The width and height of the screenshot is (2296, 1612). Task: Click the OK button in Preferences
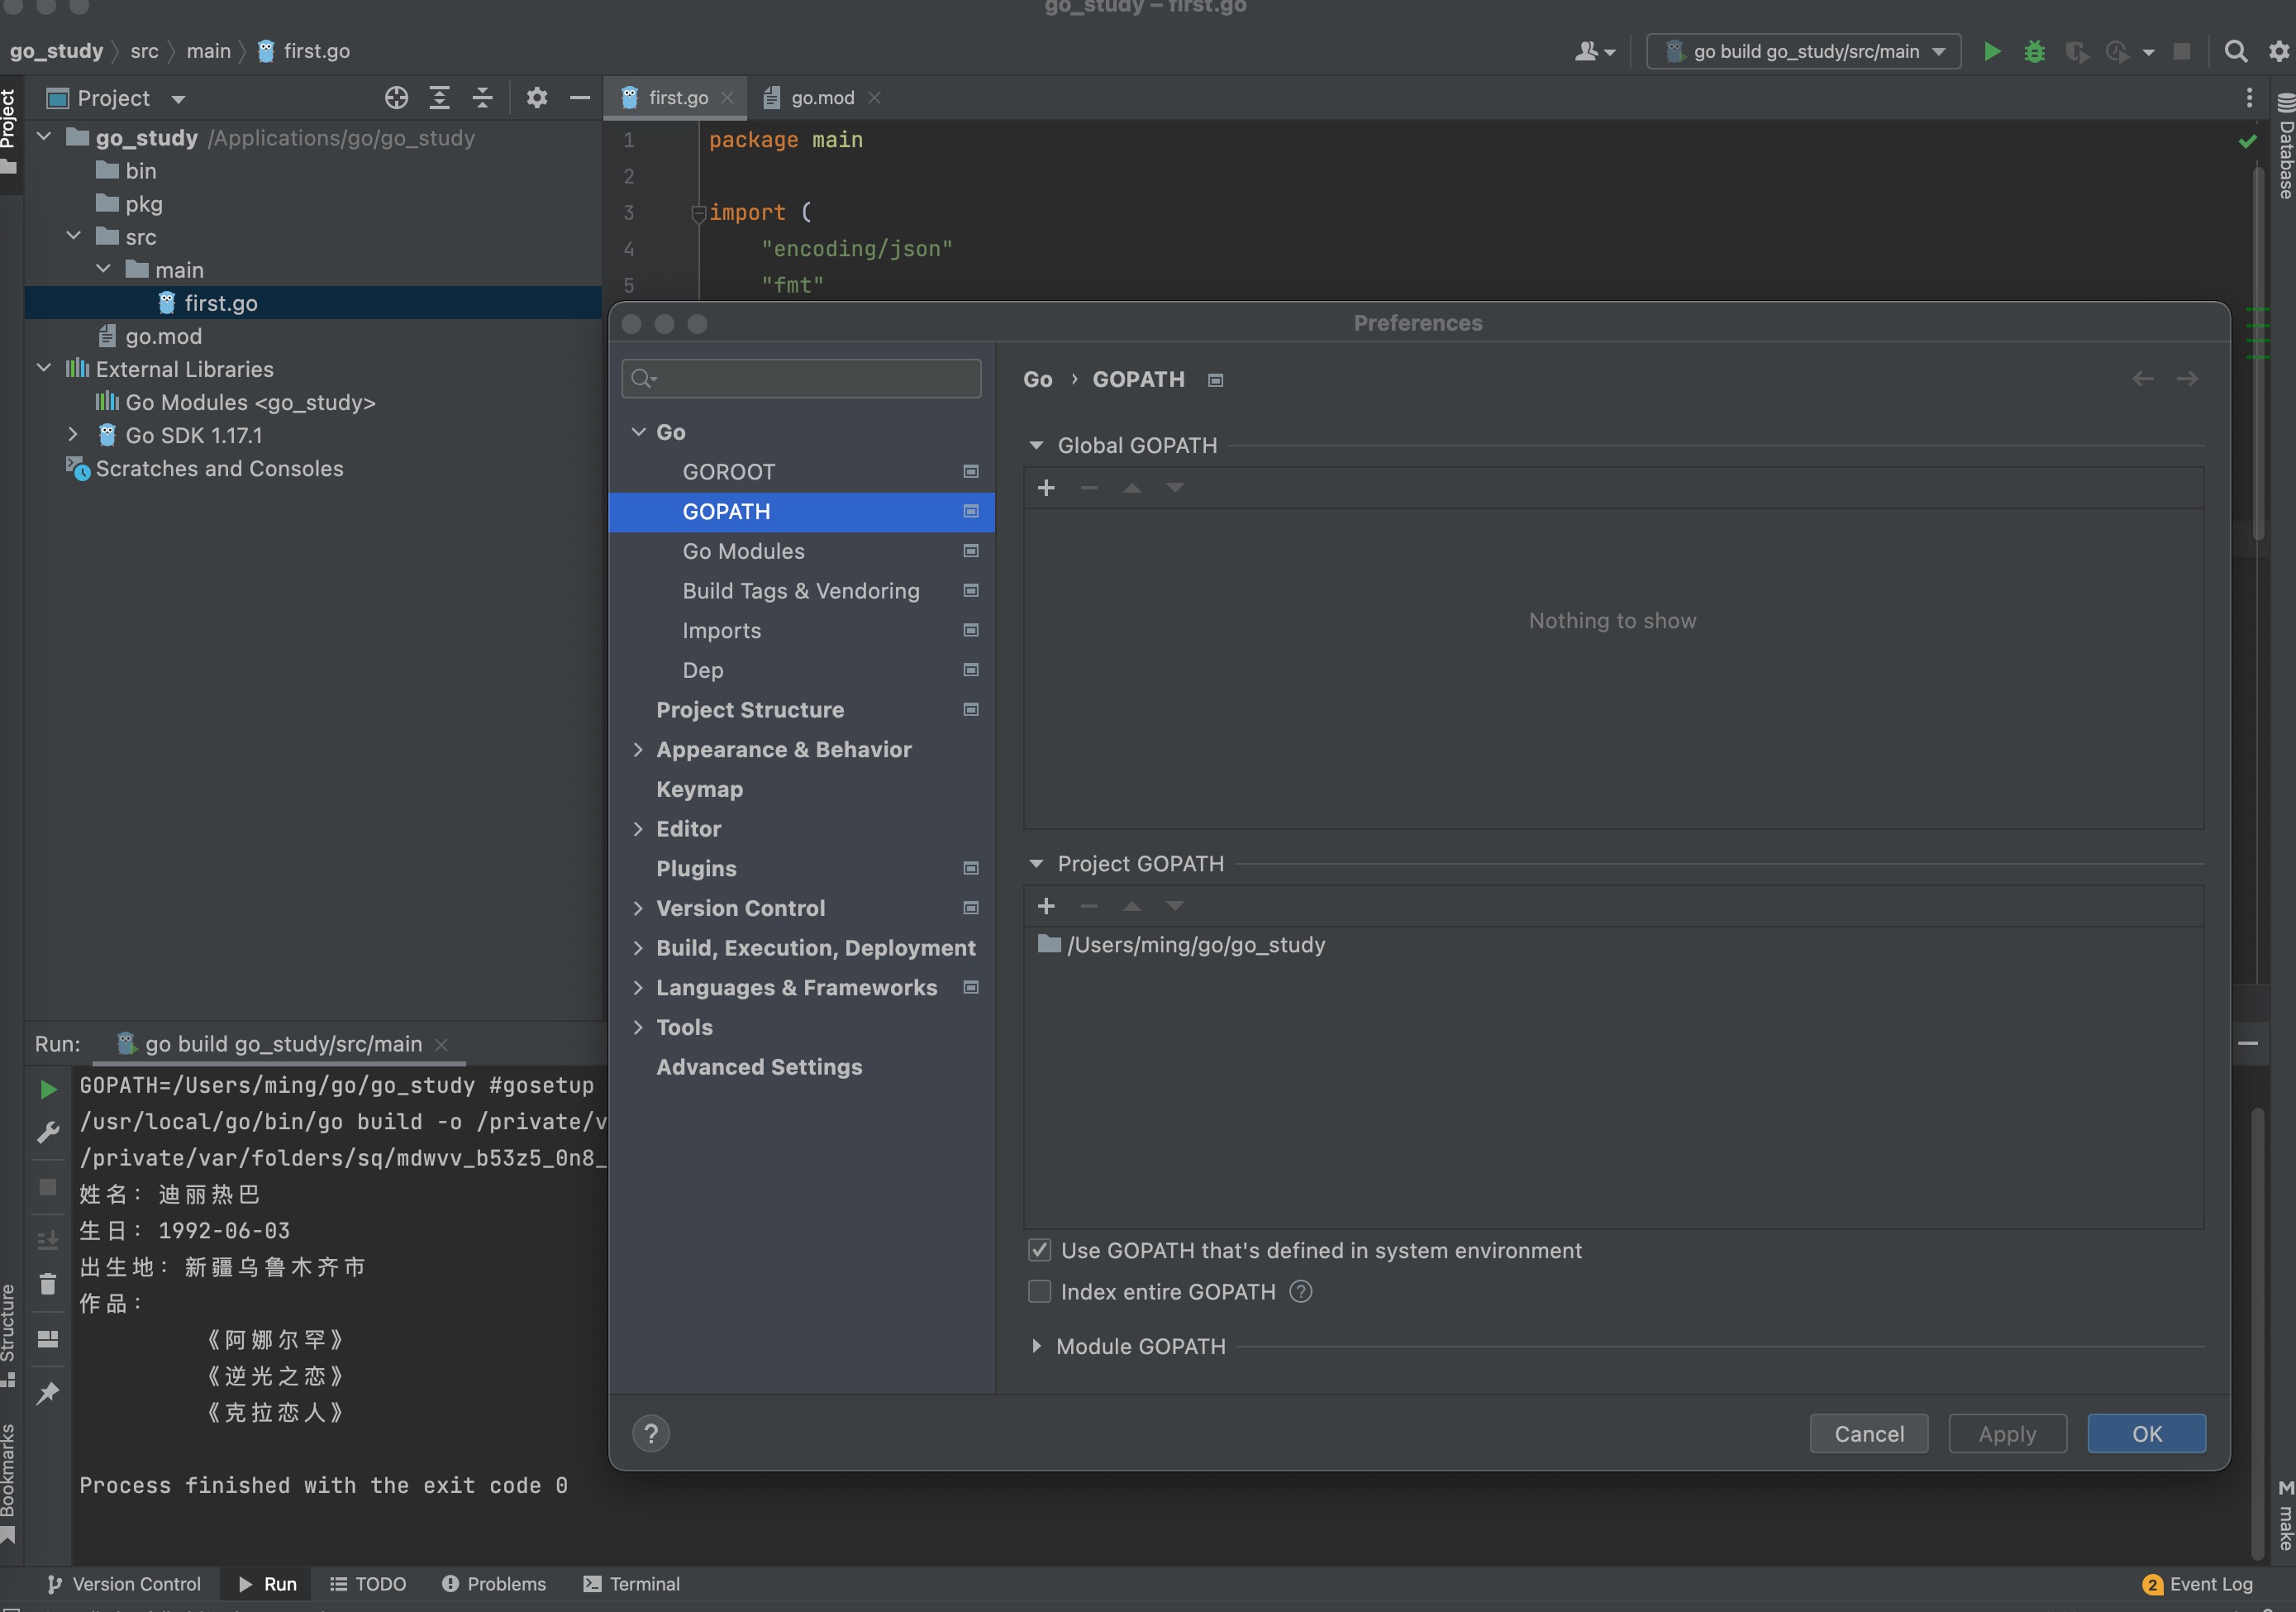[x=2146, y=1434]
